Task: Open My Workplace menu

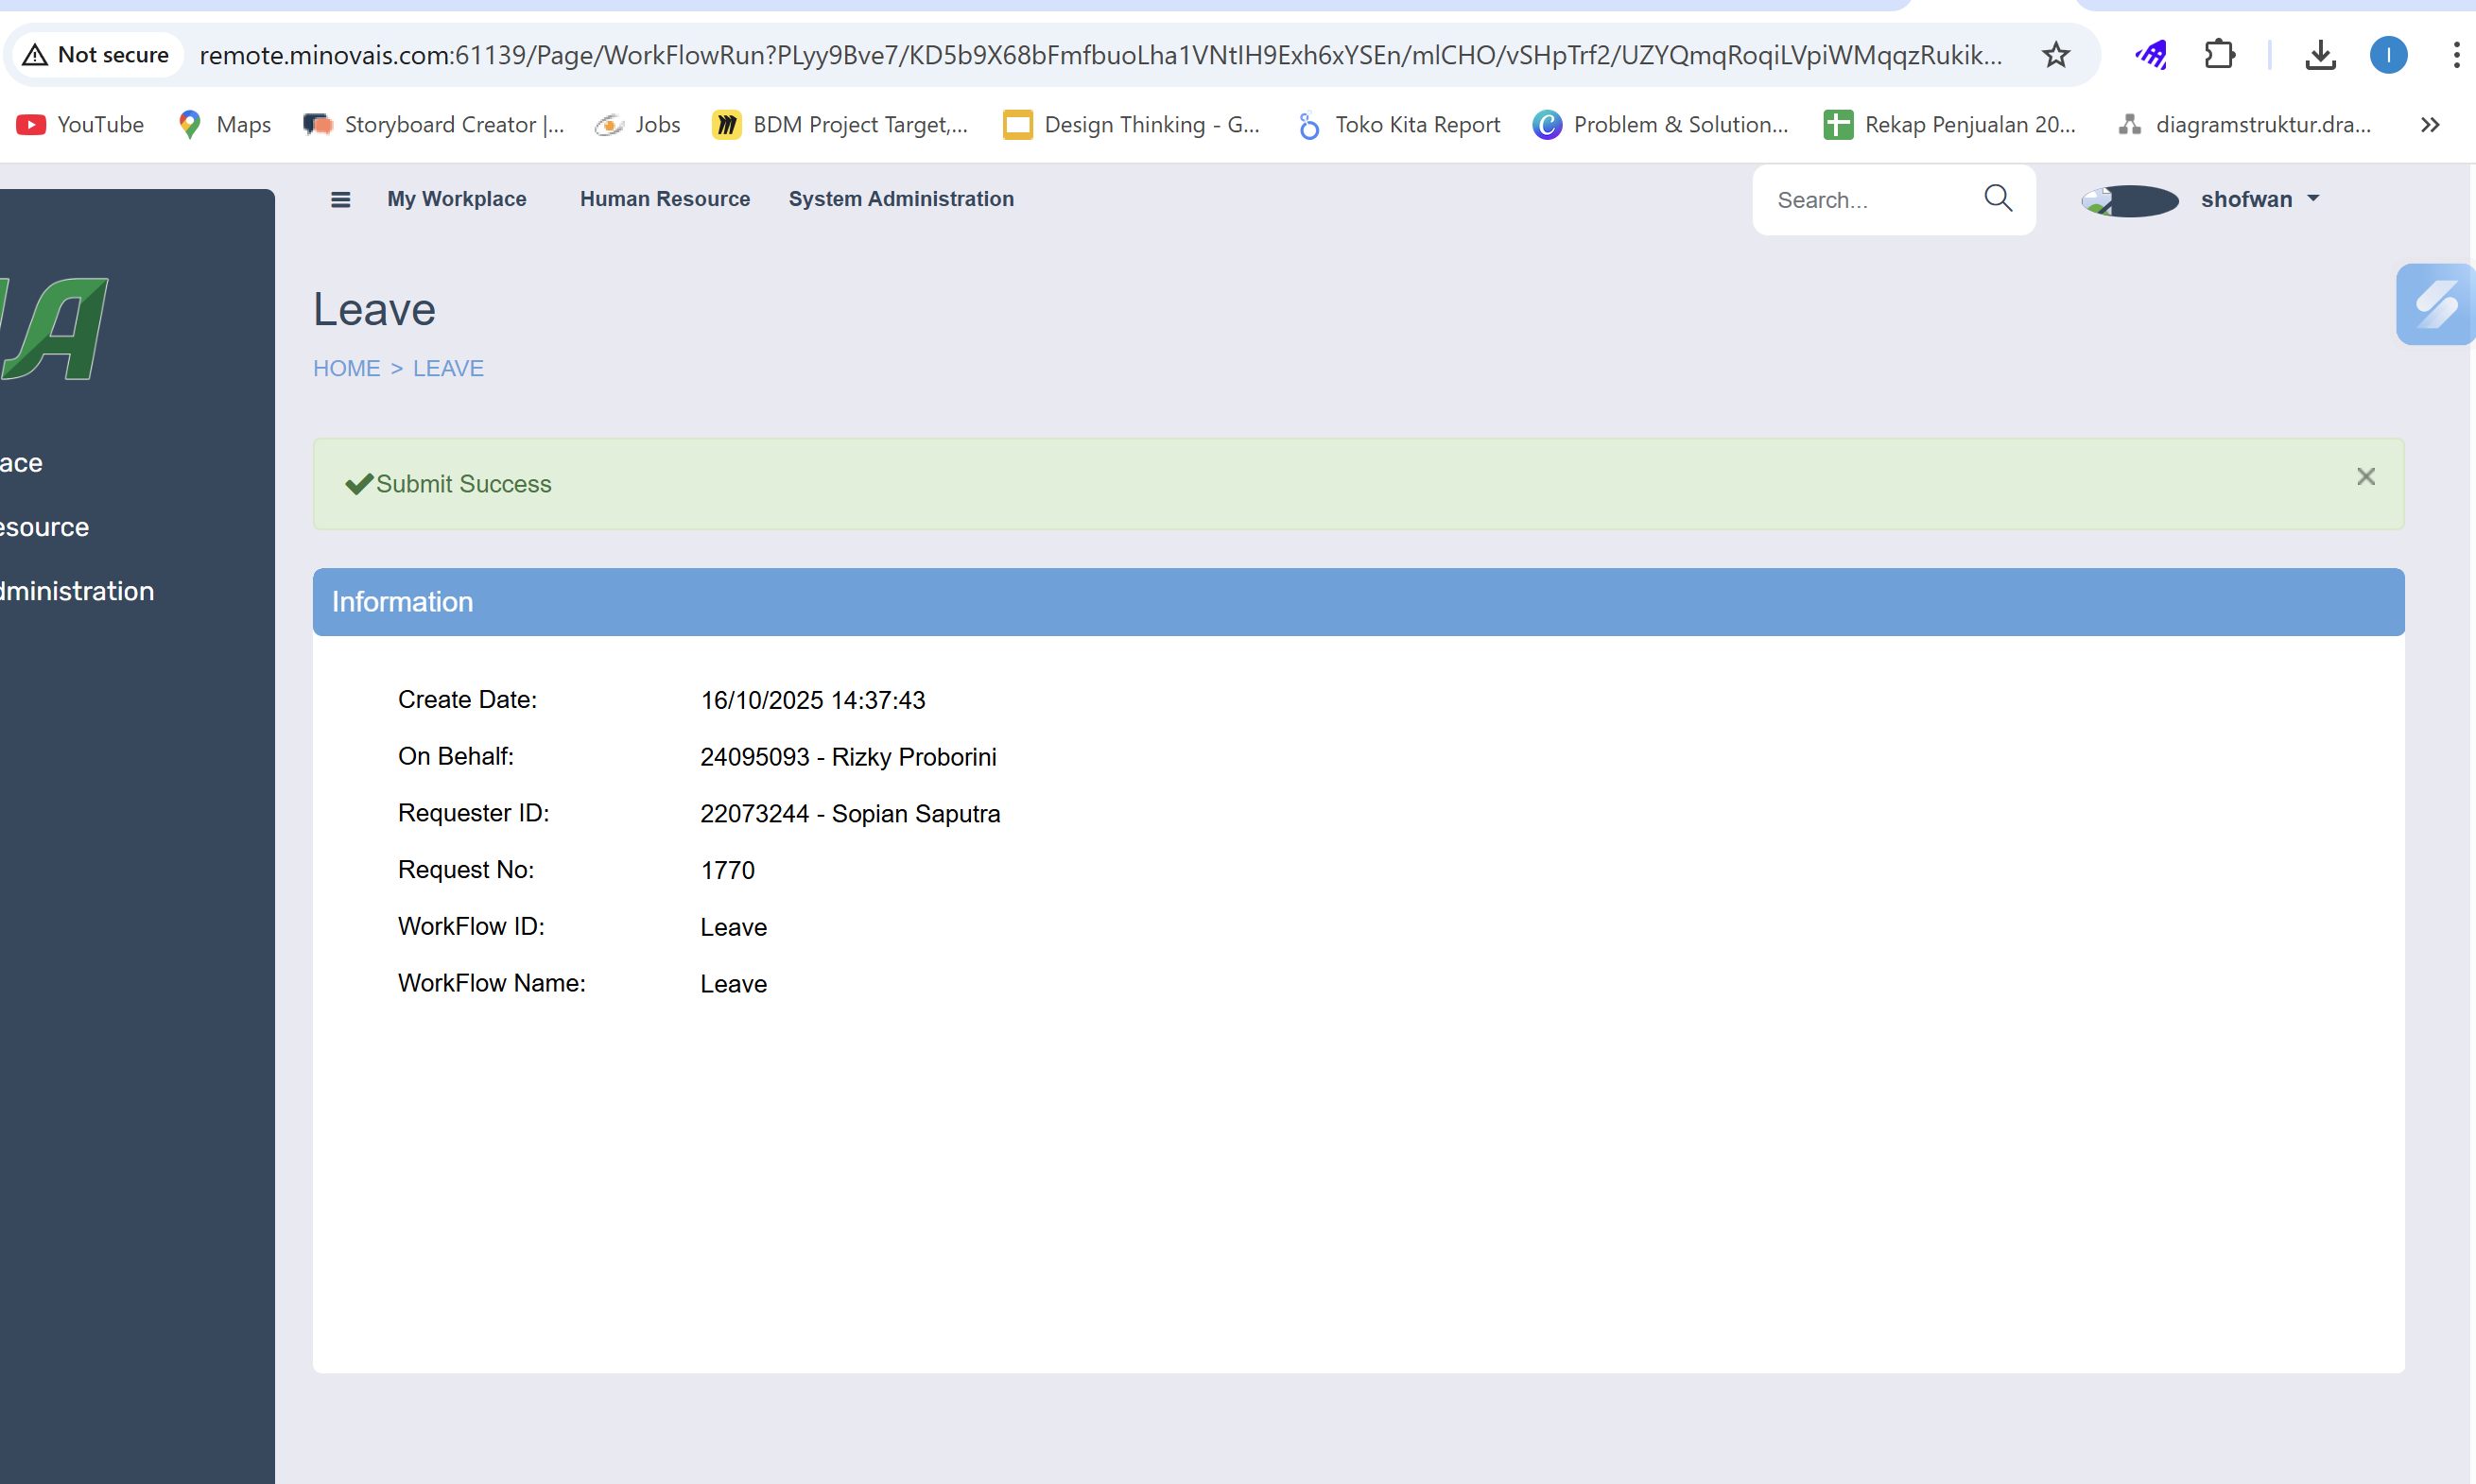Action: coord(456,199)
